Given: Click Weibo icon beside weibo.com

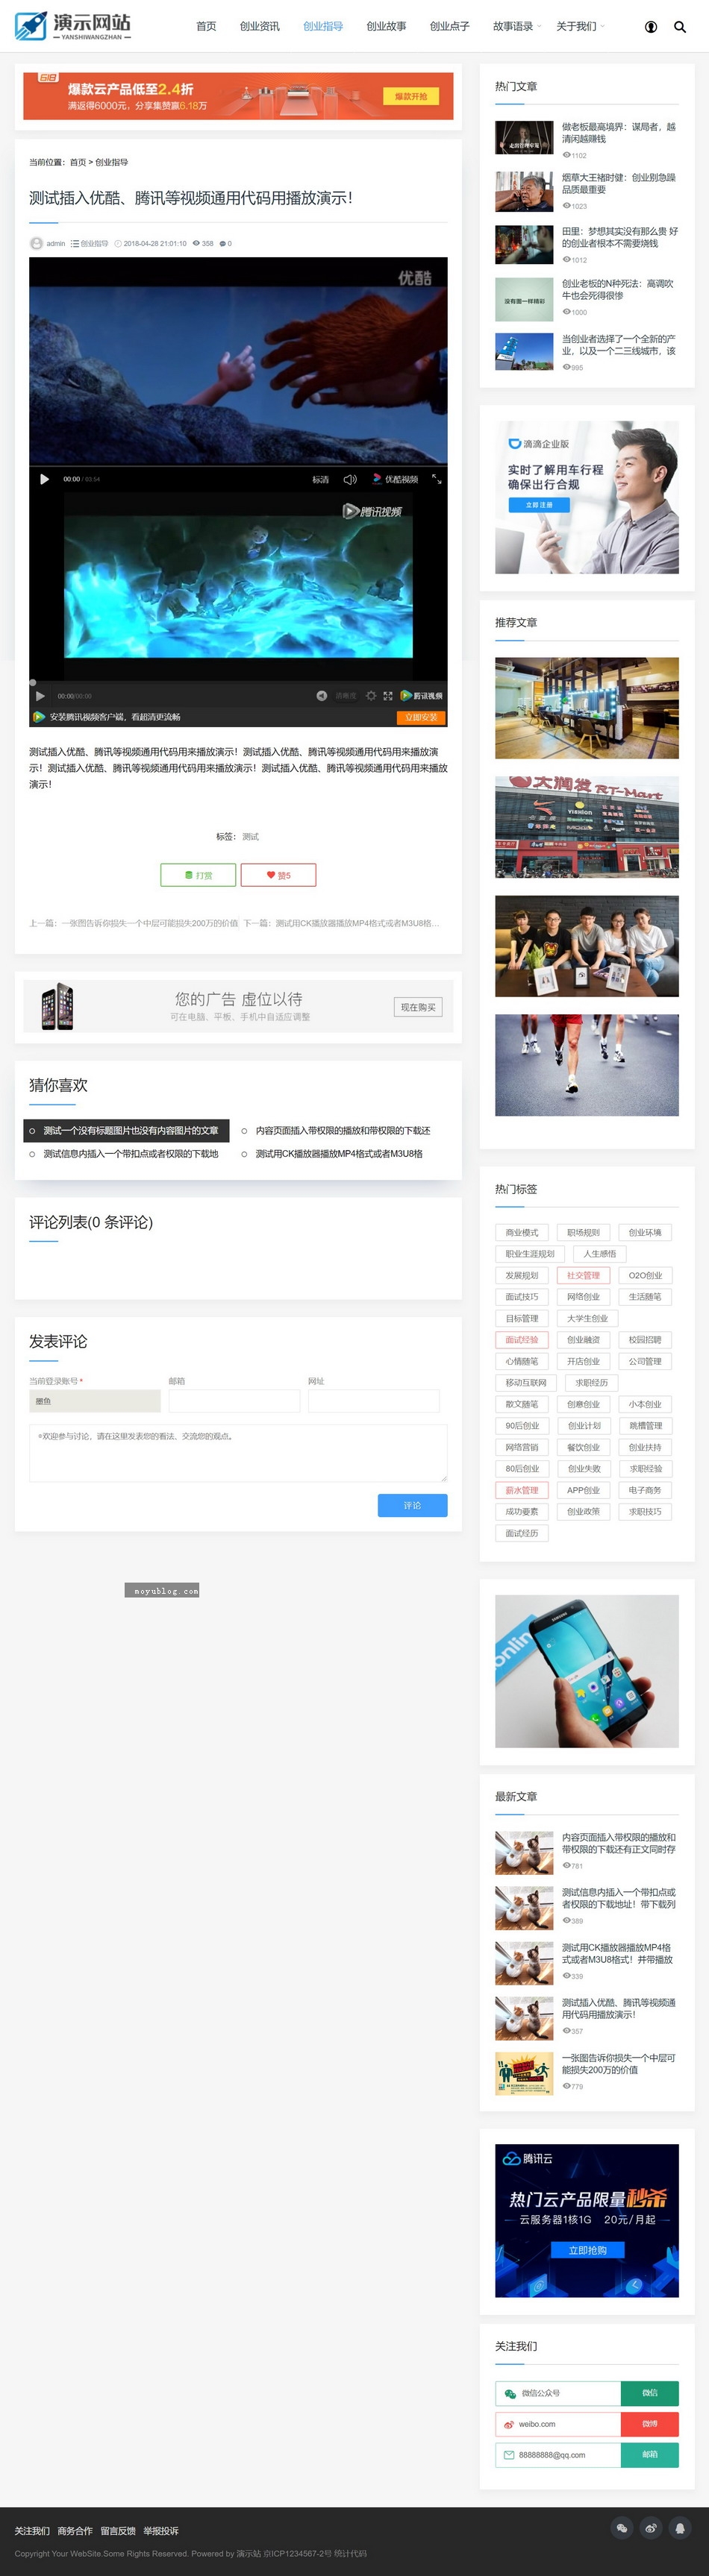Looking at the screenshot, I should click(x=509, y=2424).
